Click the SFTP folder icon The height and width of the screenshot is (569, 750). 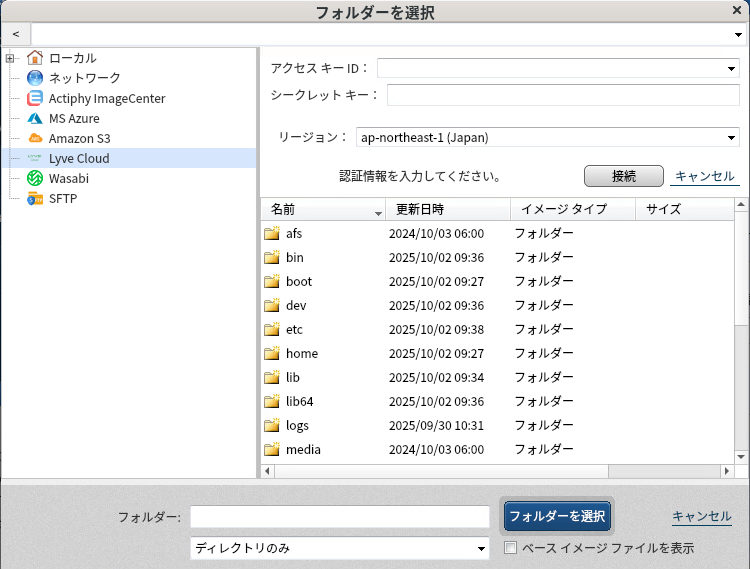35,198
